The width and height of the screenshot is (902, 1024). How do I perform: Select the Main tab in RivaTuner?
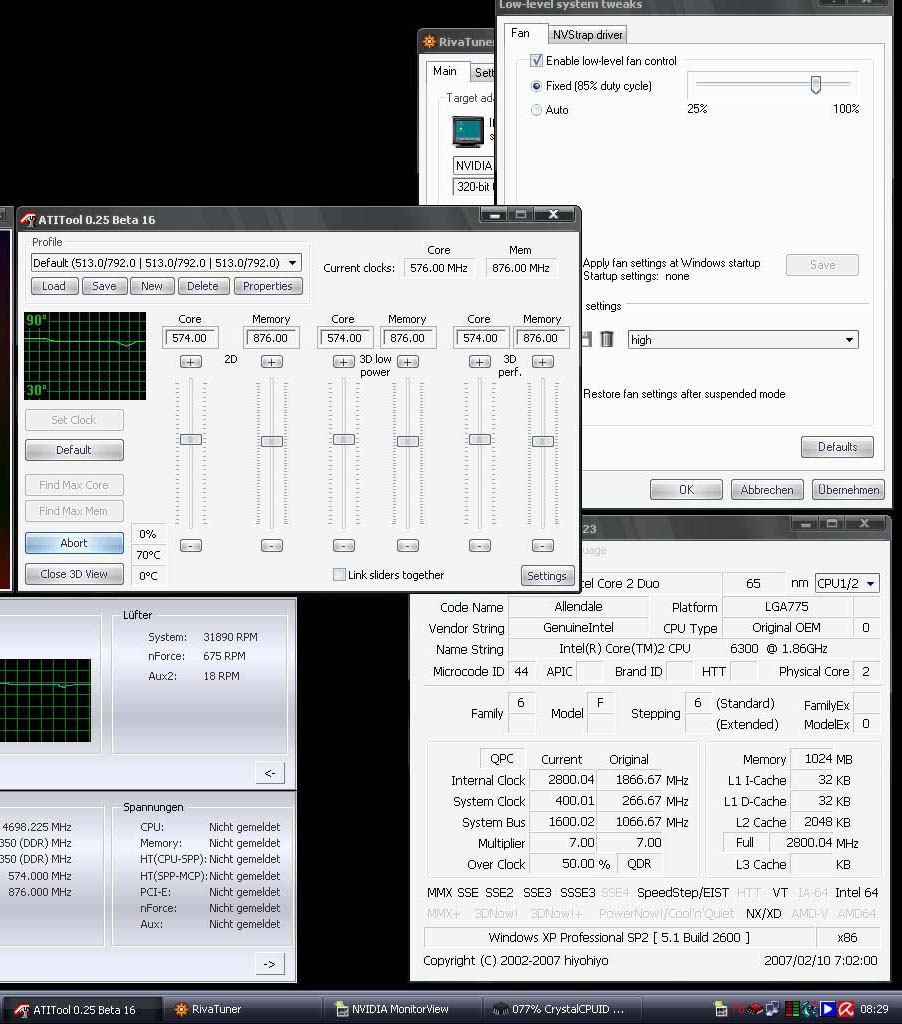click(x=445, y=71)
